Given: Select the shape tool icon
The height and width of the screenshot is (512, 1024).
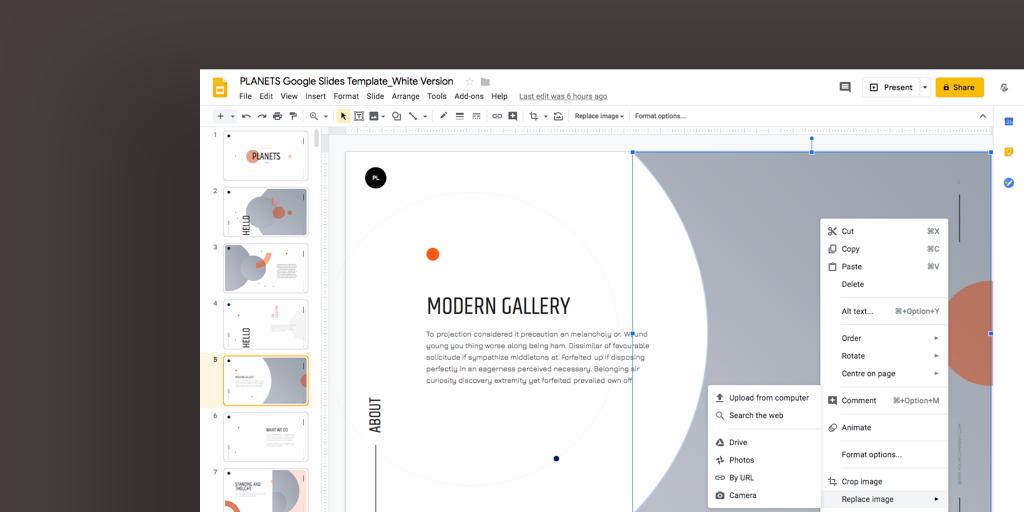Looking at the screenshot, I should (396, 116).
